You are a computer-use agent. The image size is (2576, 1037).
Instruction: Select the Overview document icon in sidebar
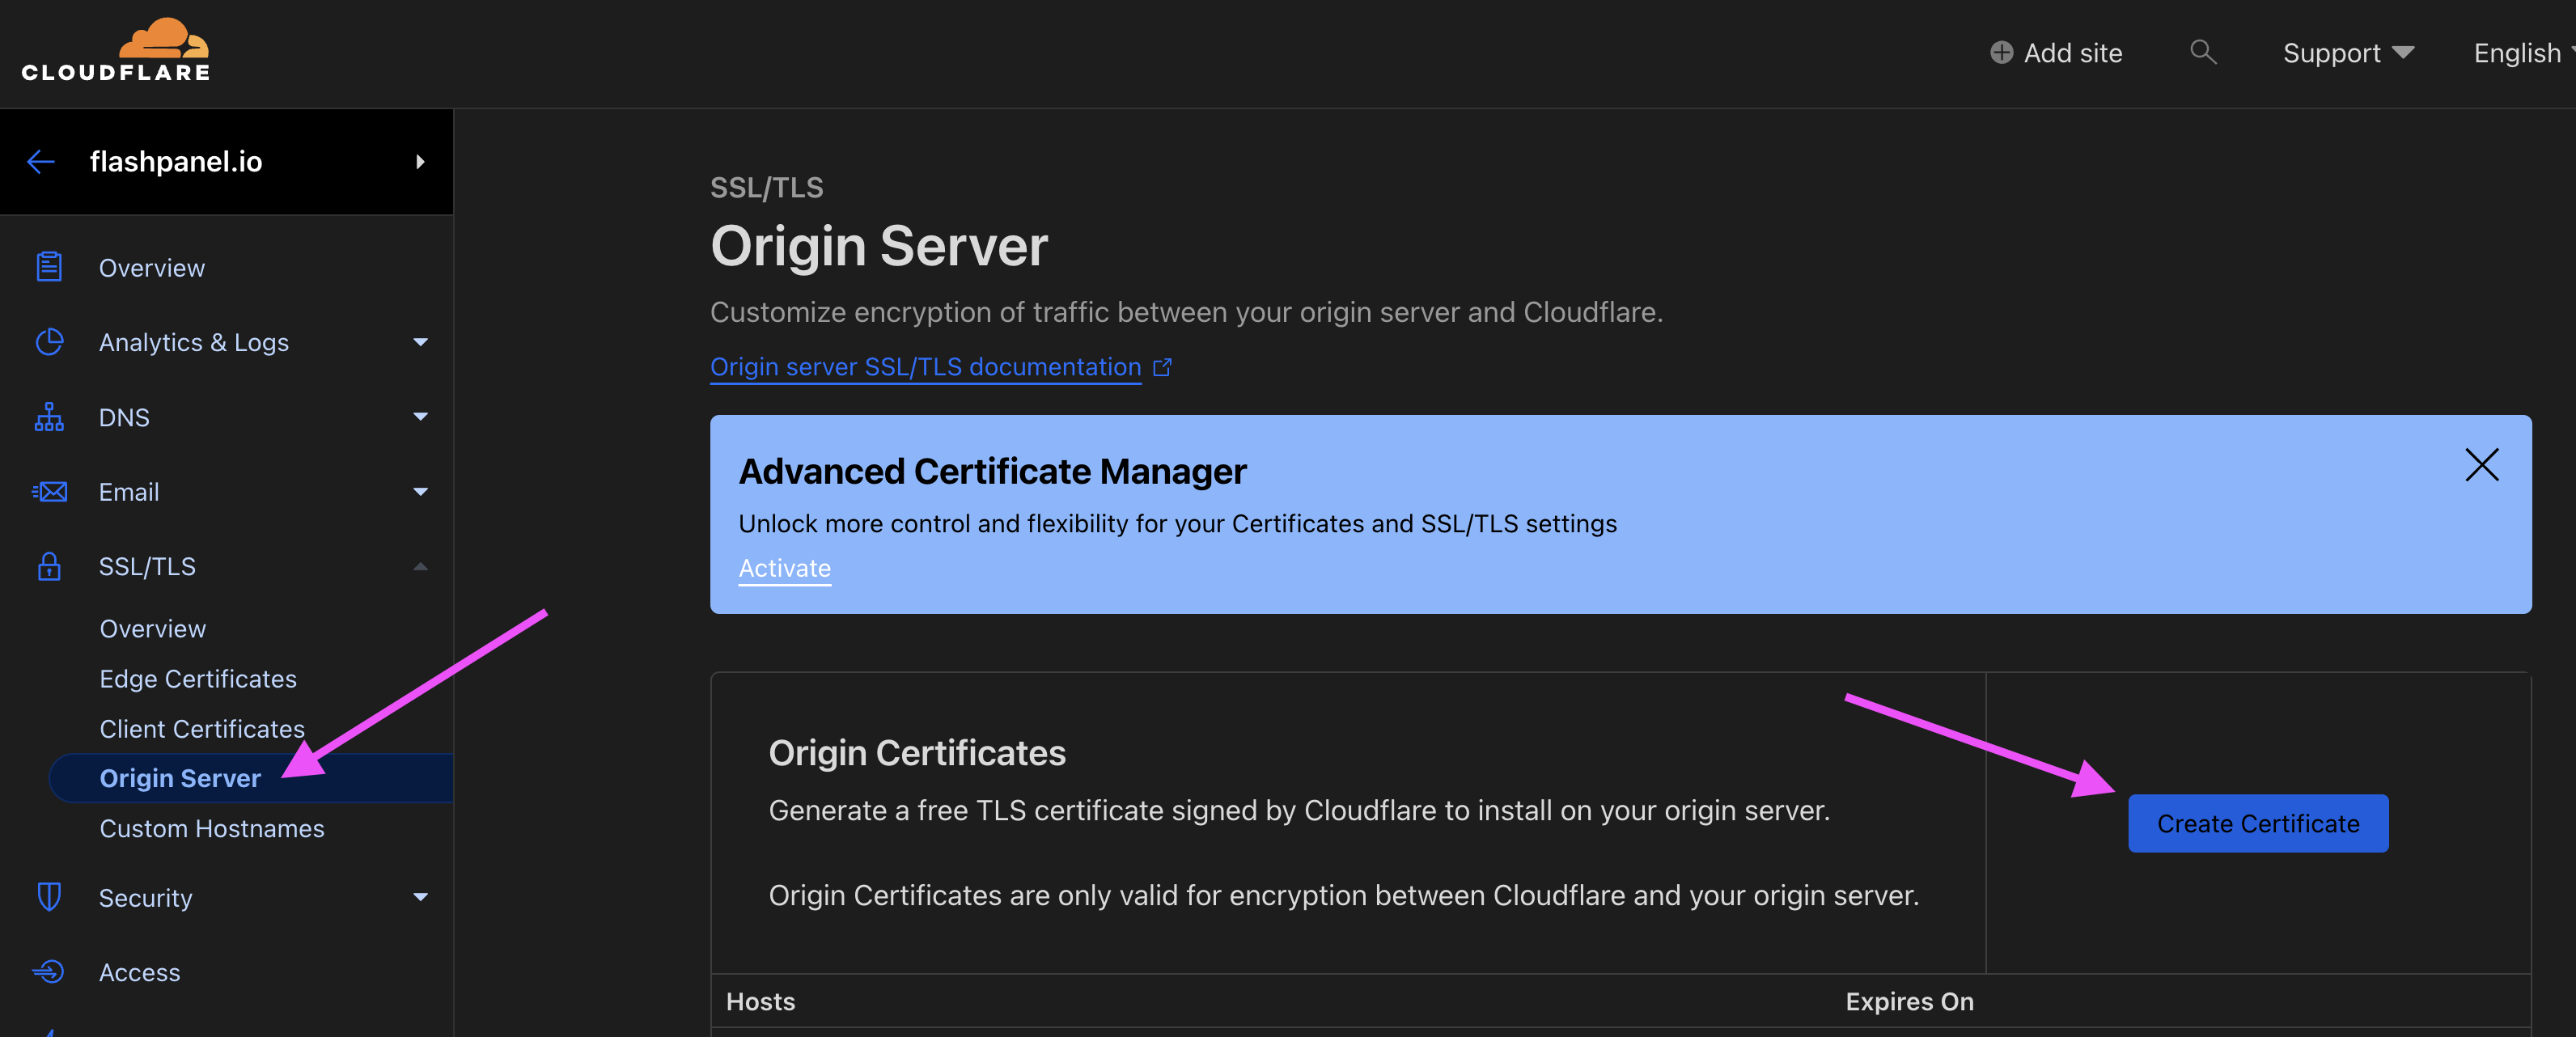48,266
